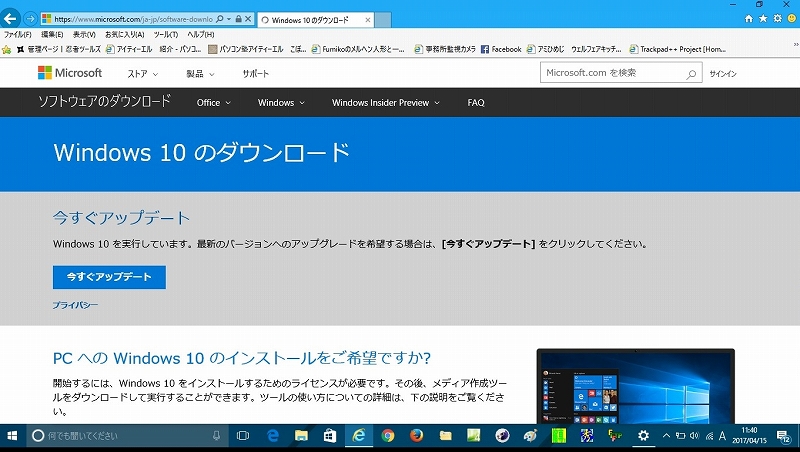Image resolution: width=800 pixels, height=452 pixels.
Task: Stop loading with the address bar X
Action: tap(248, 19)
